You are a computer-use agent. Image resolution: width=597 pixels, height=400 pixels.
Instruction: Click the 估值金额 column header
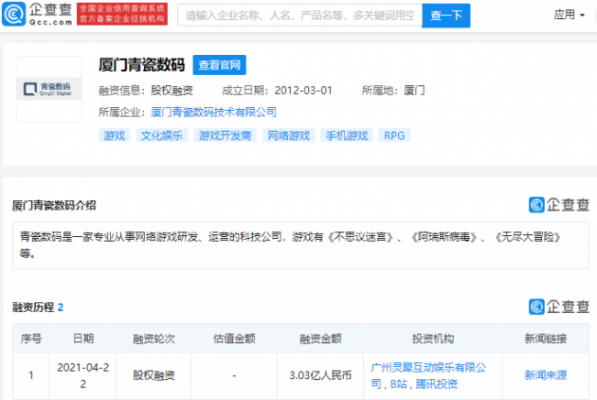point(234,338)
